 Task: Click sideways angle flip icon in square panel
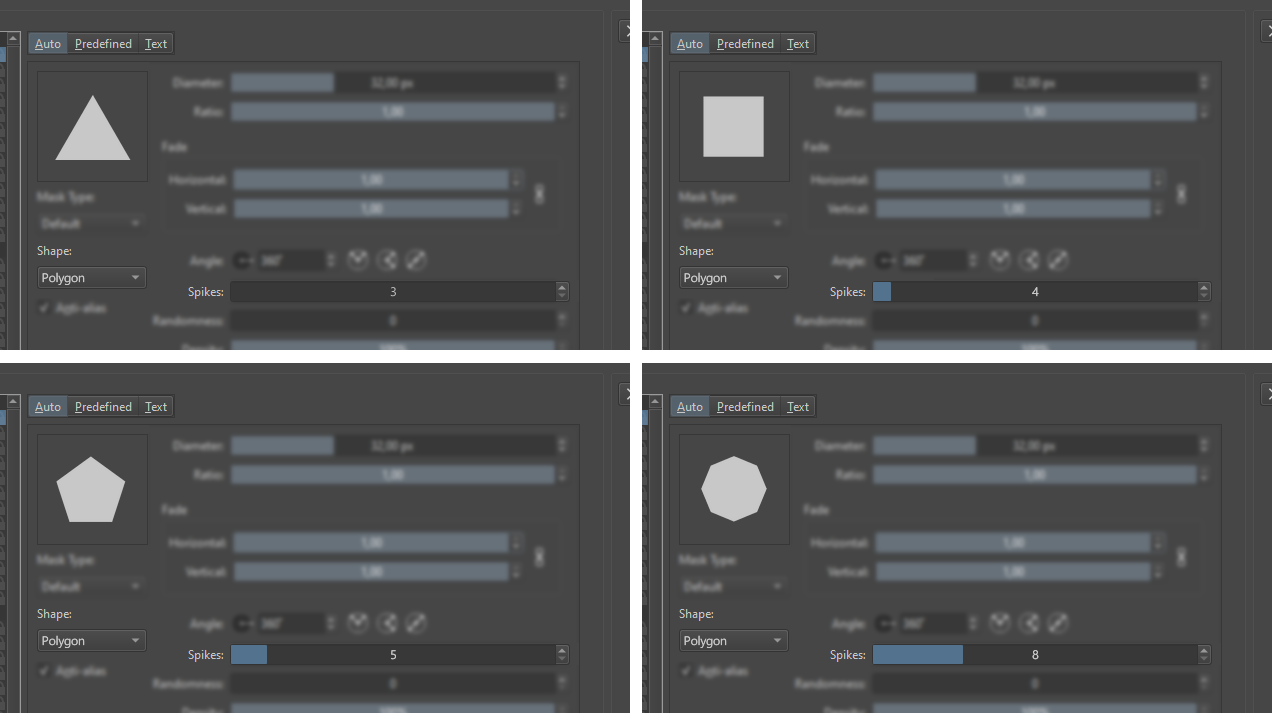(x=1030, y=260)
